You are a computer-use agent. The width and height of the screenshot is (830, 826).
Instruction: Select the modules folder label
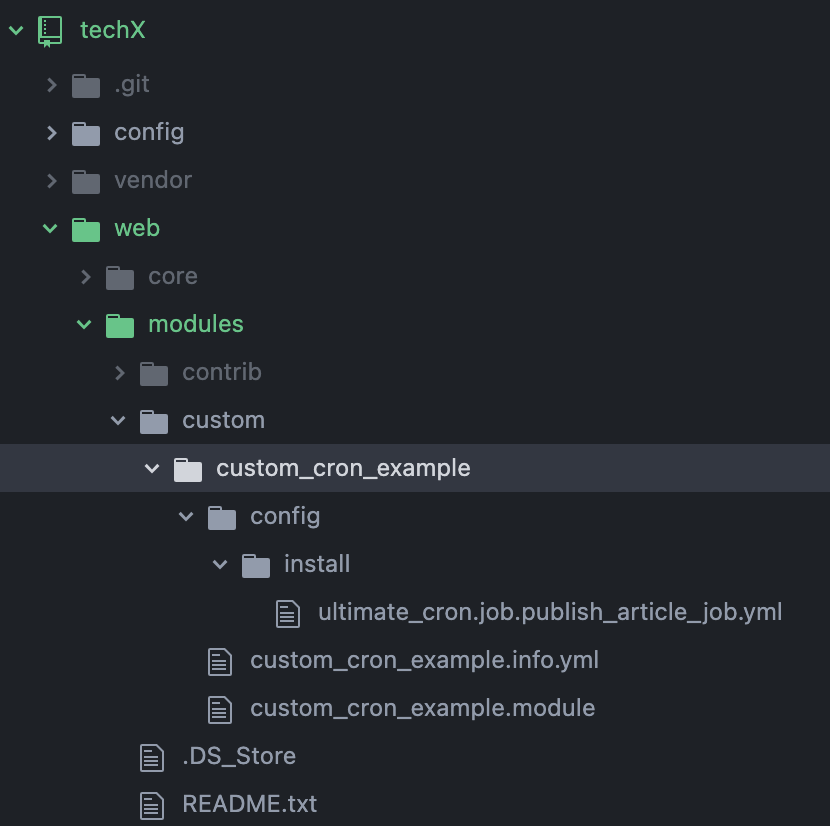(x=196, y=324)
